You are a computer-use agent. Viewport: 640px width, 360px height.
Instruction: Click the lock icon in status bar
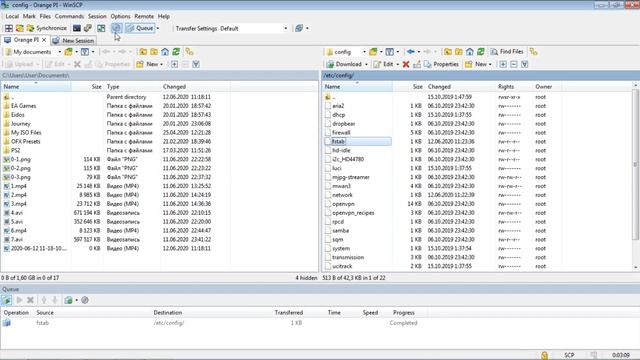544,355
